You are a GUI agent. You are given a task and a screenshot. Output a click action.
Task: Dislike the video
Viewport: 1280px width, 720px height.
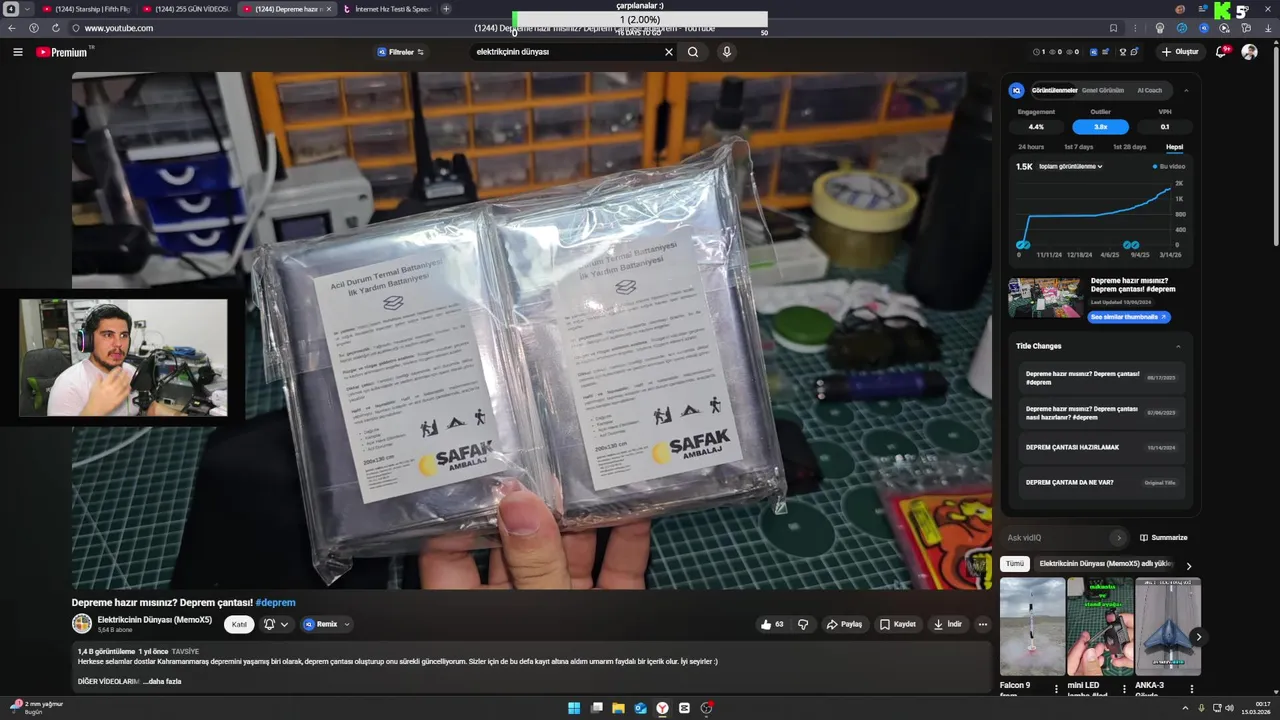tap(803, 624)
